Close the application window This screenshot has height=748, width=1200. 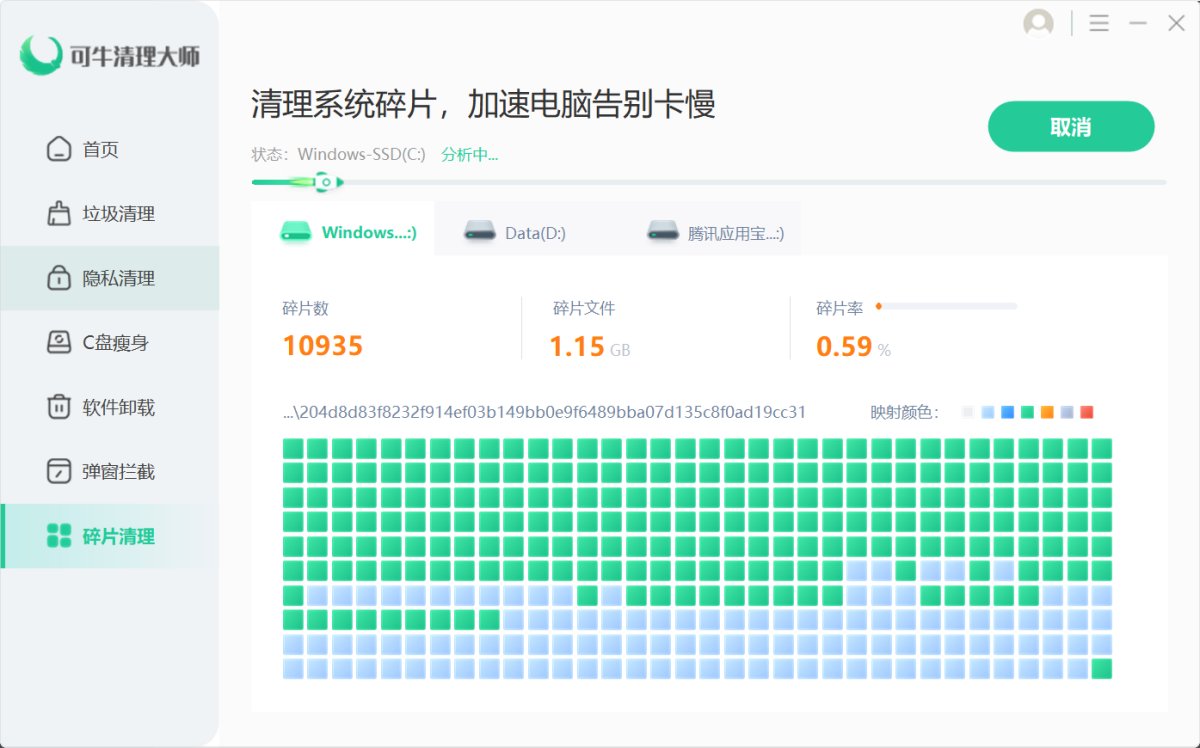[1176, 23]
